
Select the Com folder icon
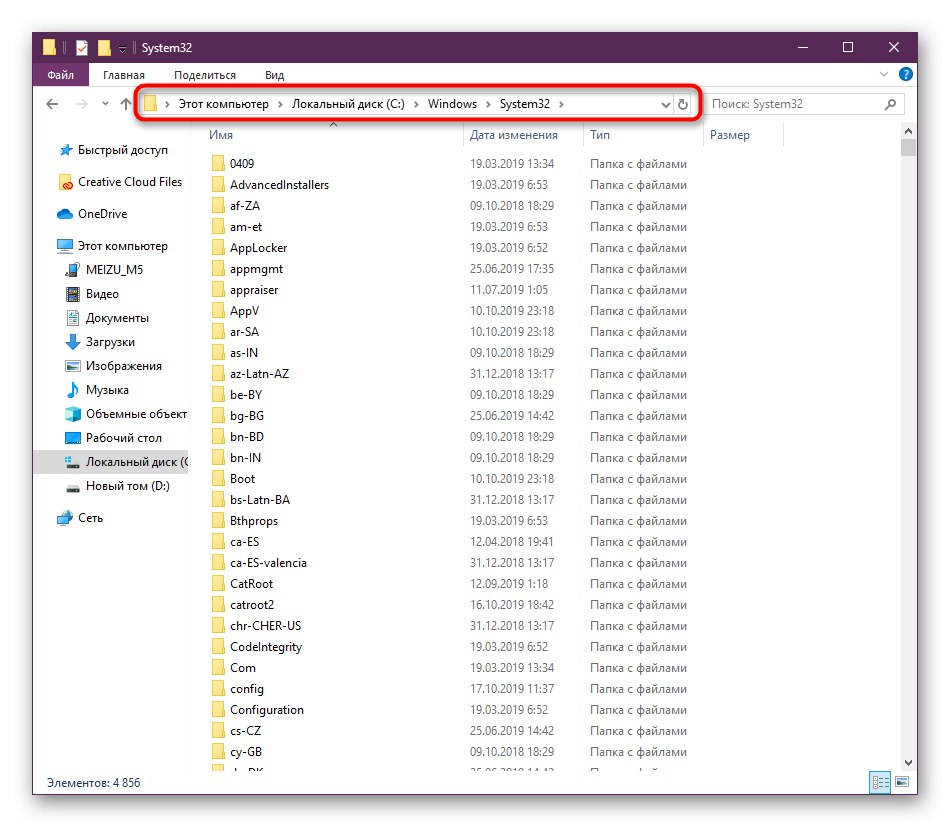click(218, 668)
